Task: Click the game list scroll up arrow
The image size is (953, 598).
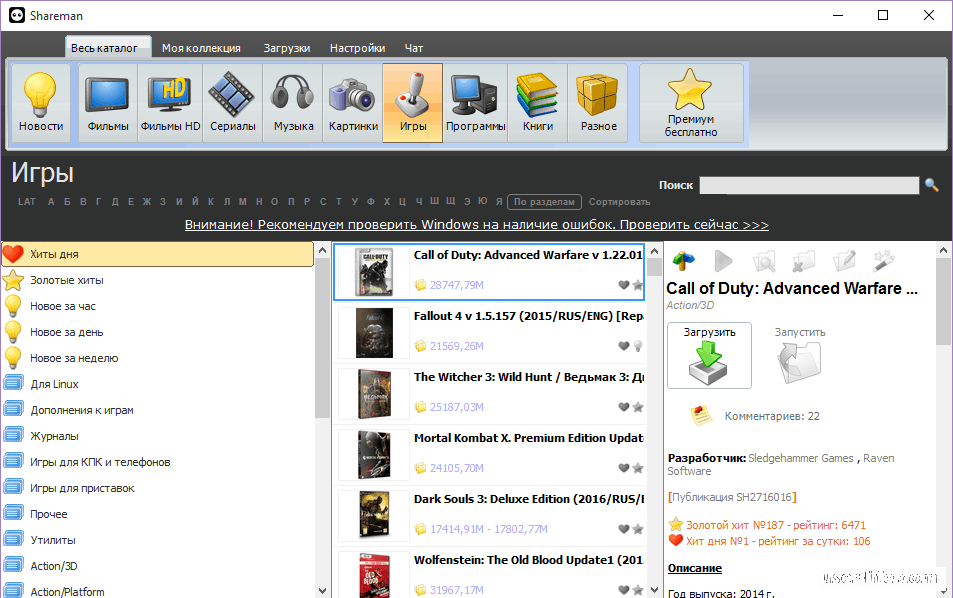Action: [654, 251]
